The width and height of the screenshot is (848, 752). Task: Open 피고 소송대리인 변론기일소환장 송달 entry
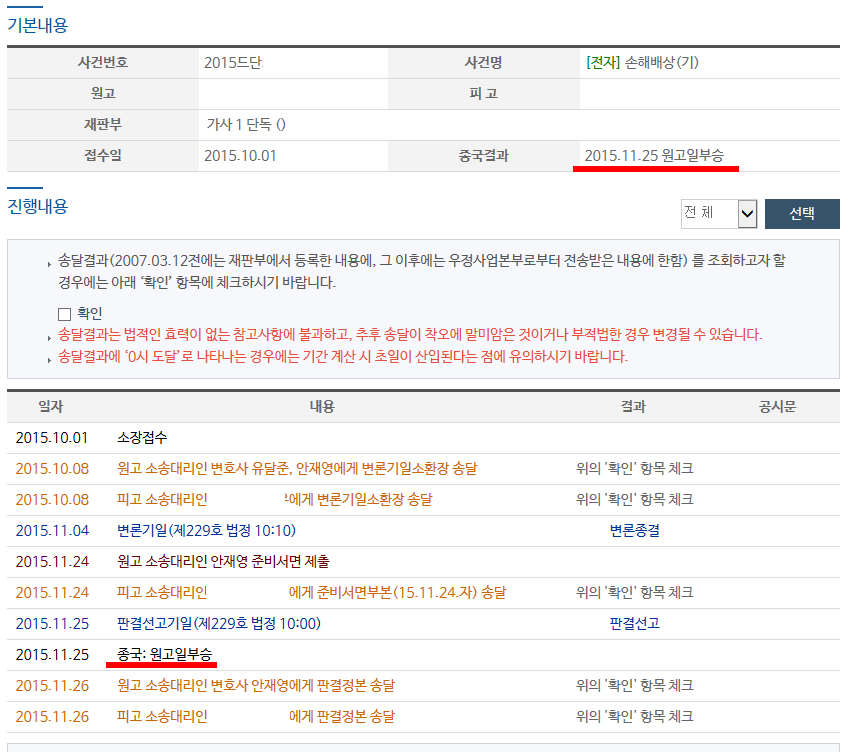(x=275, y=499)
